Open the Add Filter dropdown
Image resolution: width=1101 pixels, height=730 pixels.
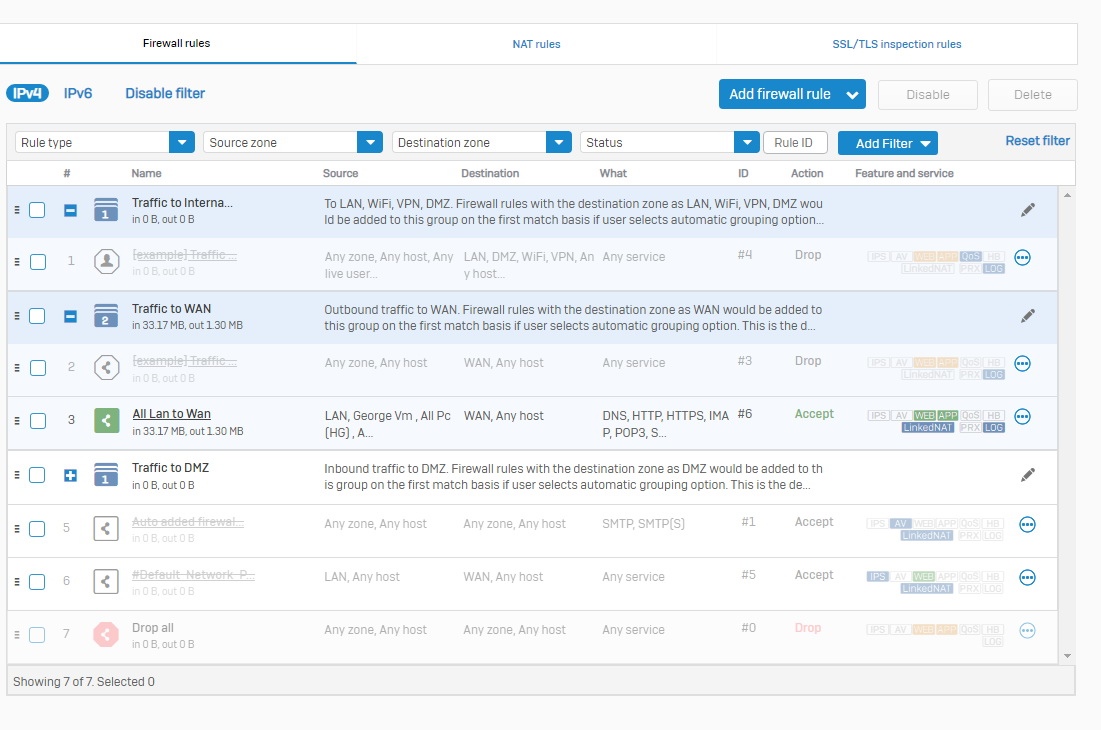(x=888, y=143)
